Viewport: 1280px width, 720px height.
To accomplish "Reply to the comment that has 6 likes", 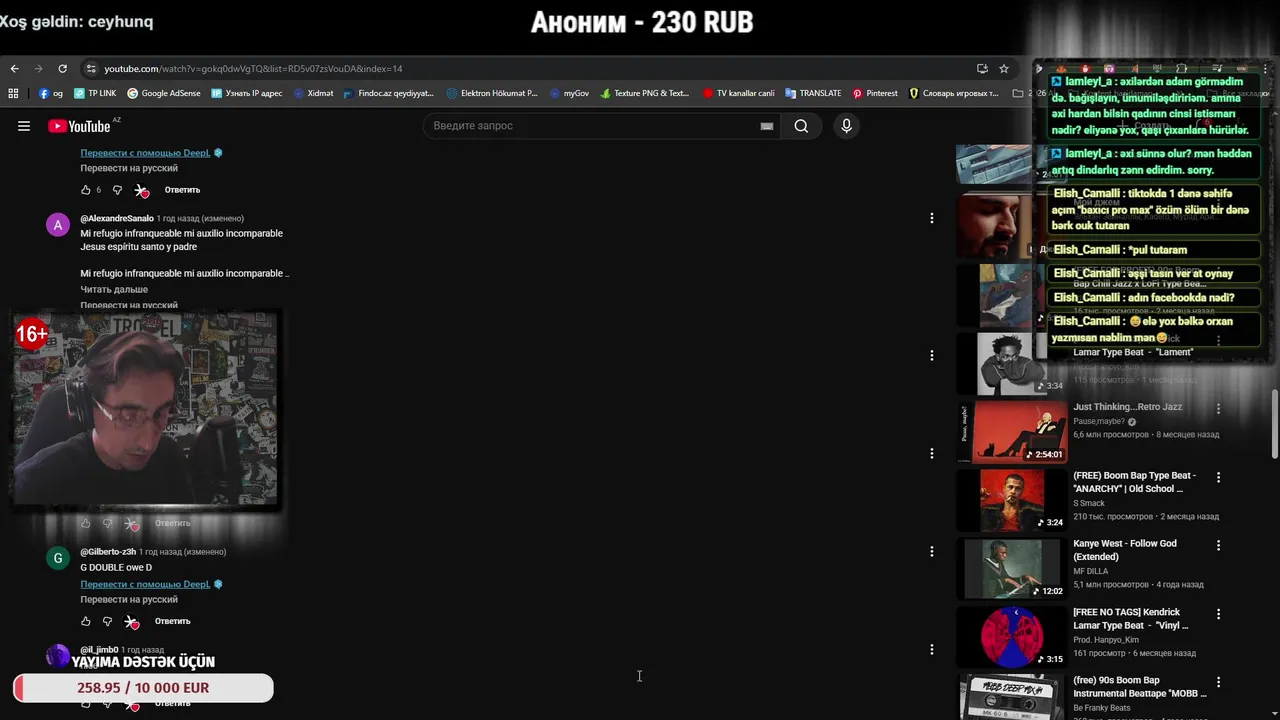I will click(x=182, y=190).
